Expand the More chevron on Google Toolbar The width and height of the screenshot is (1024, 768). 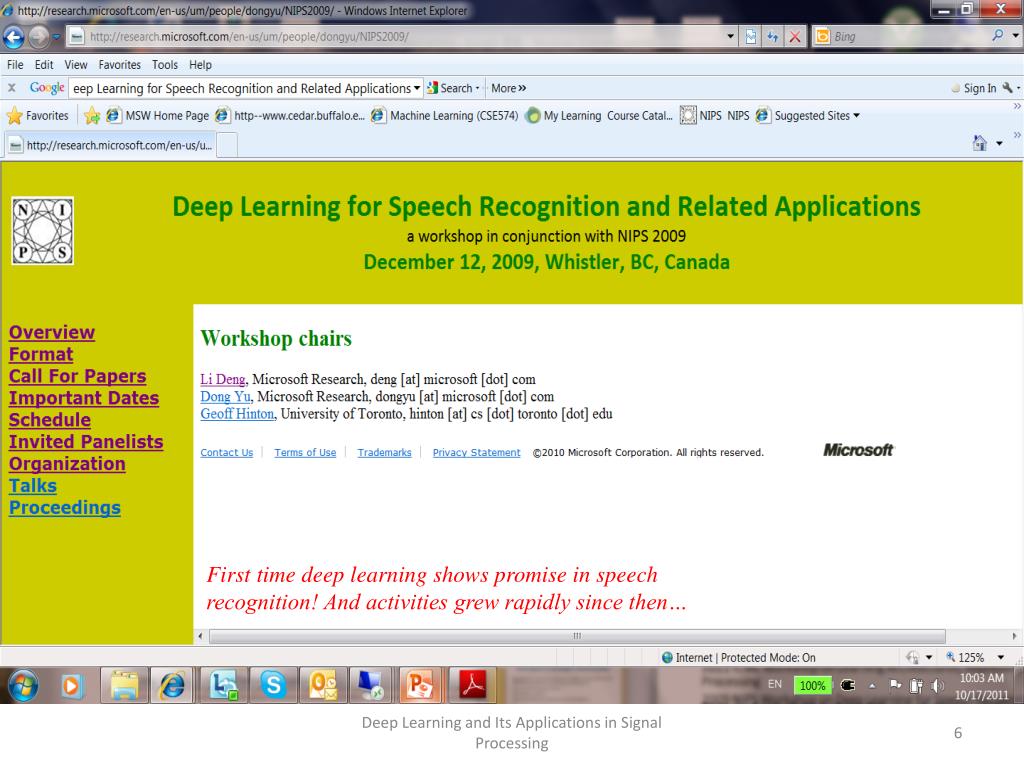click(x=509, y=88)
